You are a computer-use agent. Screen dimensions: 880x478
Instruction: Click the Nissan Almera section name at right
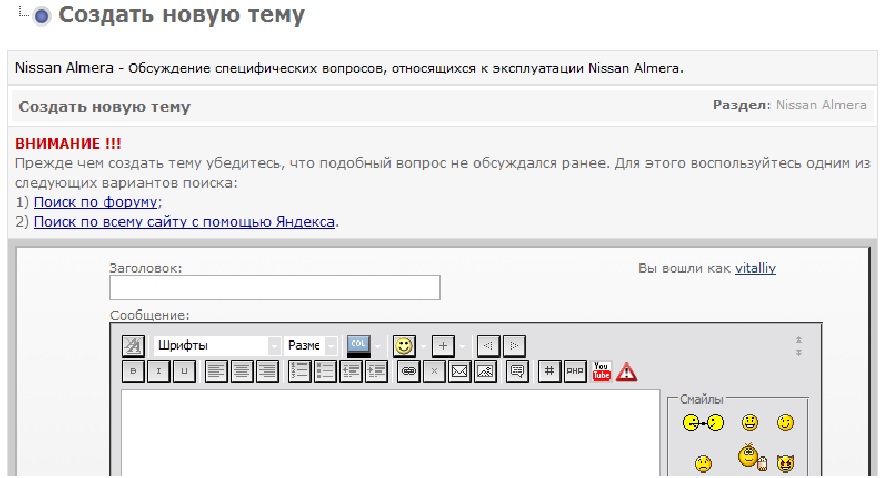coord(821,105)
